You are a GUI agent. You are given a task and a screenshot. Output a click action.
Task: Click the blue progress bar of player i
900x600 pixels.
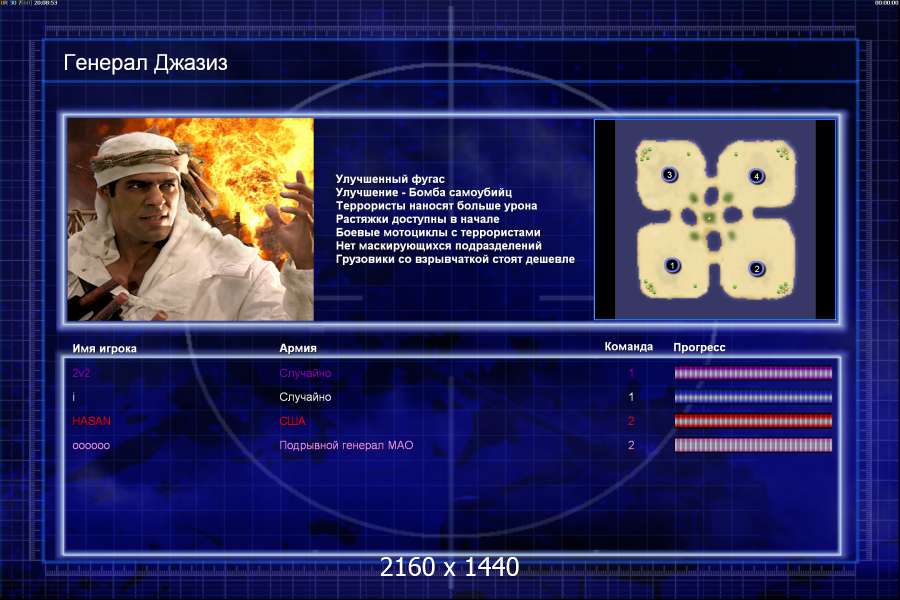tap(753, 397)
